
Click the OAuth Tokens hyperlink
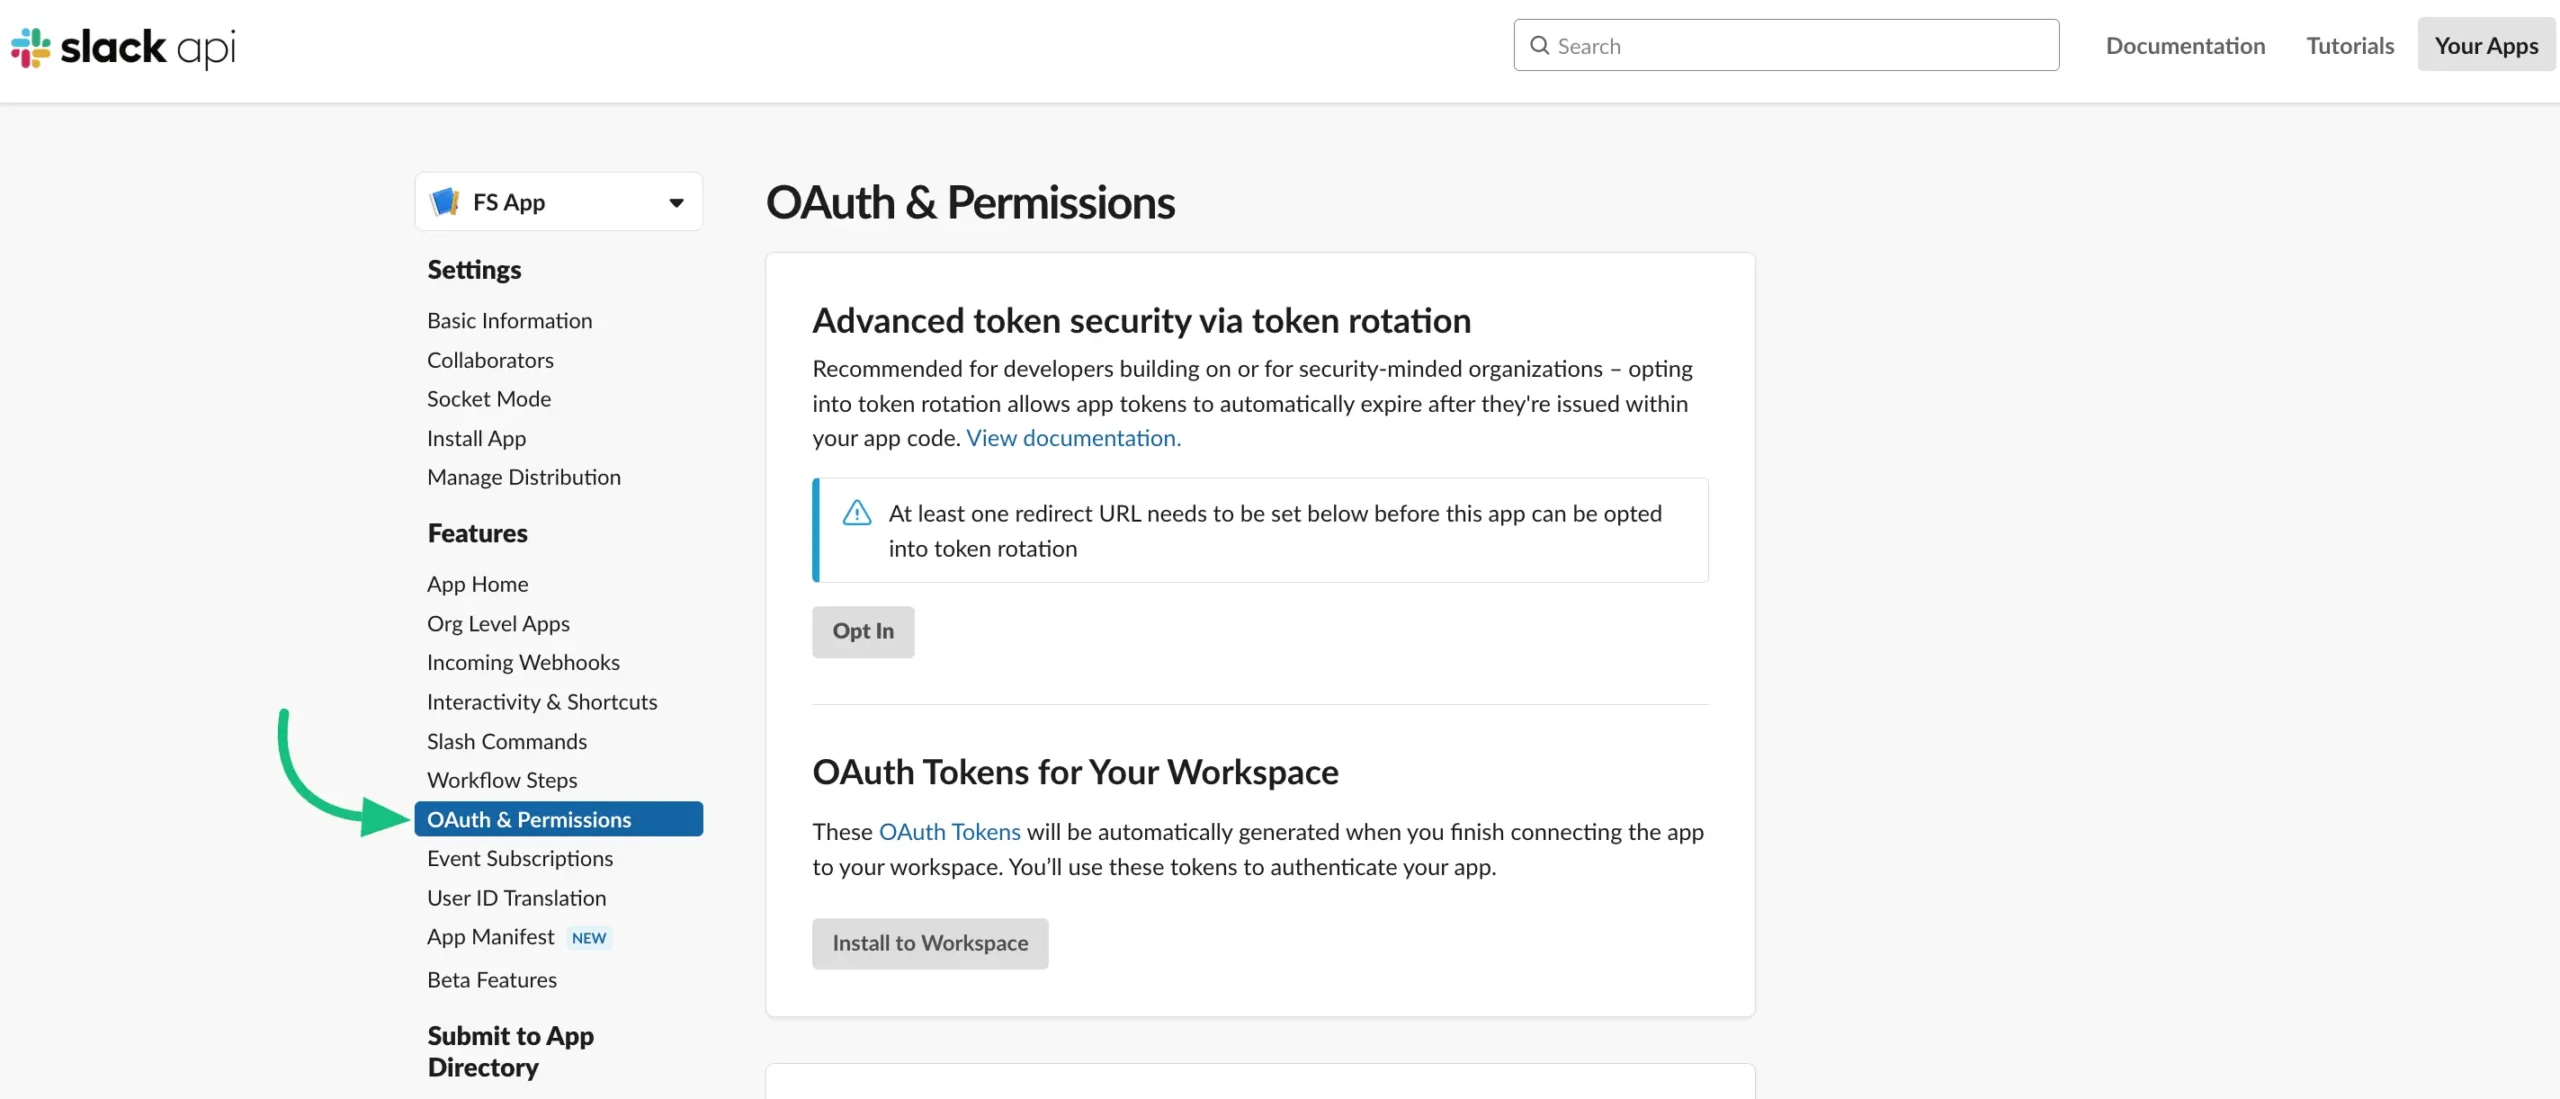949,831
